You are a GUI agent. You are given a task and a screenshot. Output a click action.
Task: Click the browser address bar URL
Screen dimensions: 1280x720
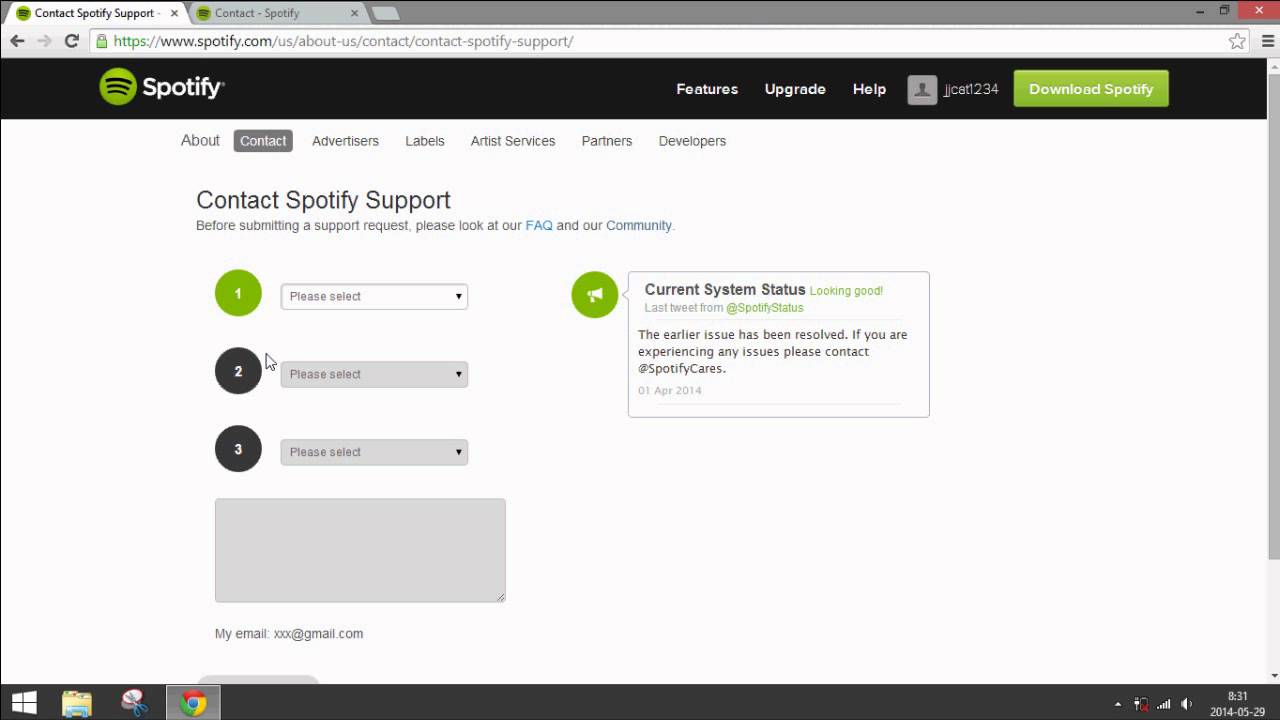[343, 41]
